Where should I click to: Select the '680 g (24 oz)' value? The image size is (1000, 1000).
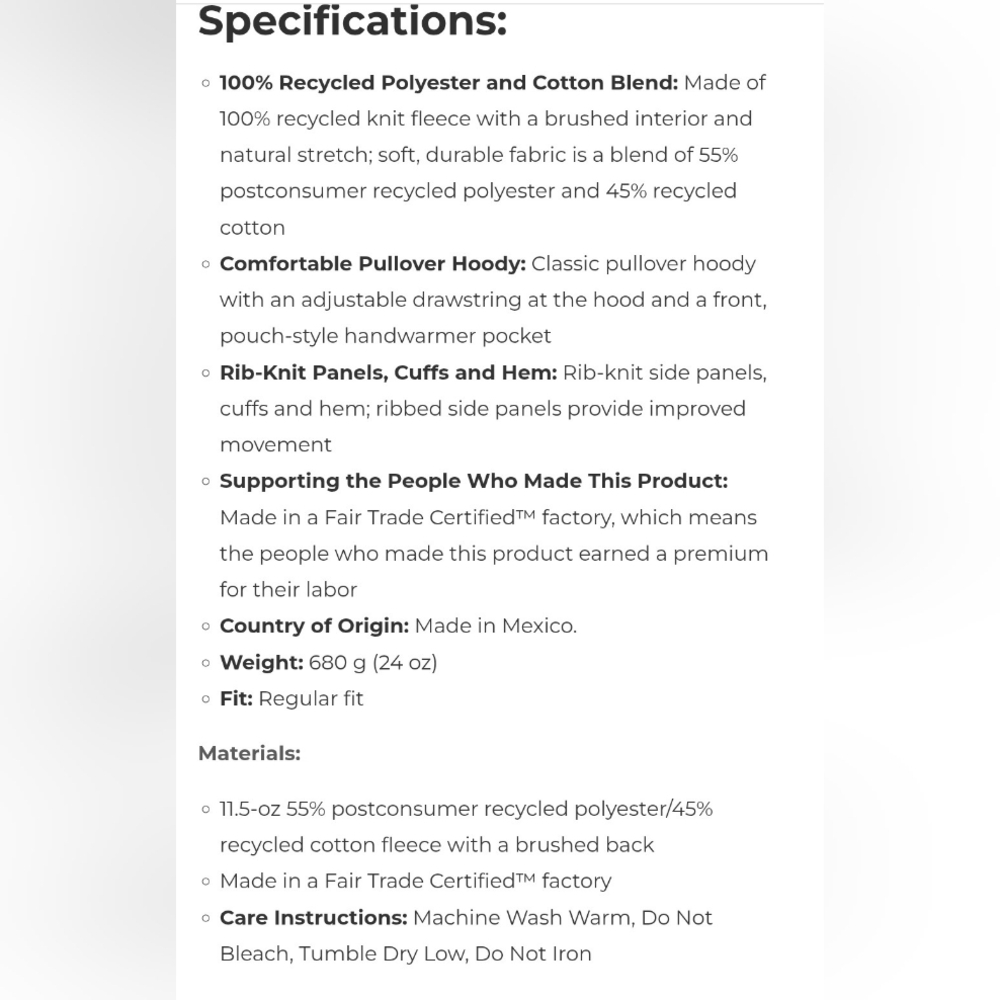click(x=373, y=663)
